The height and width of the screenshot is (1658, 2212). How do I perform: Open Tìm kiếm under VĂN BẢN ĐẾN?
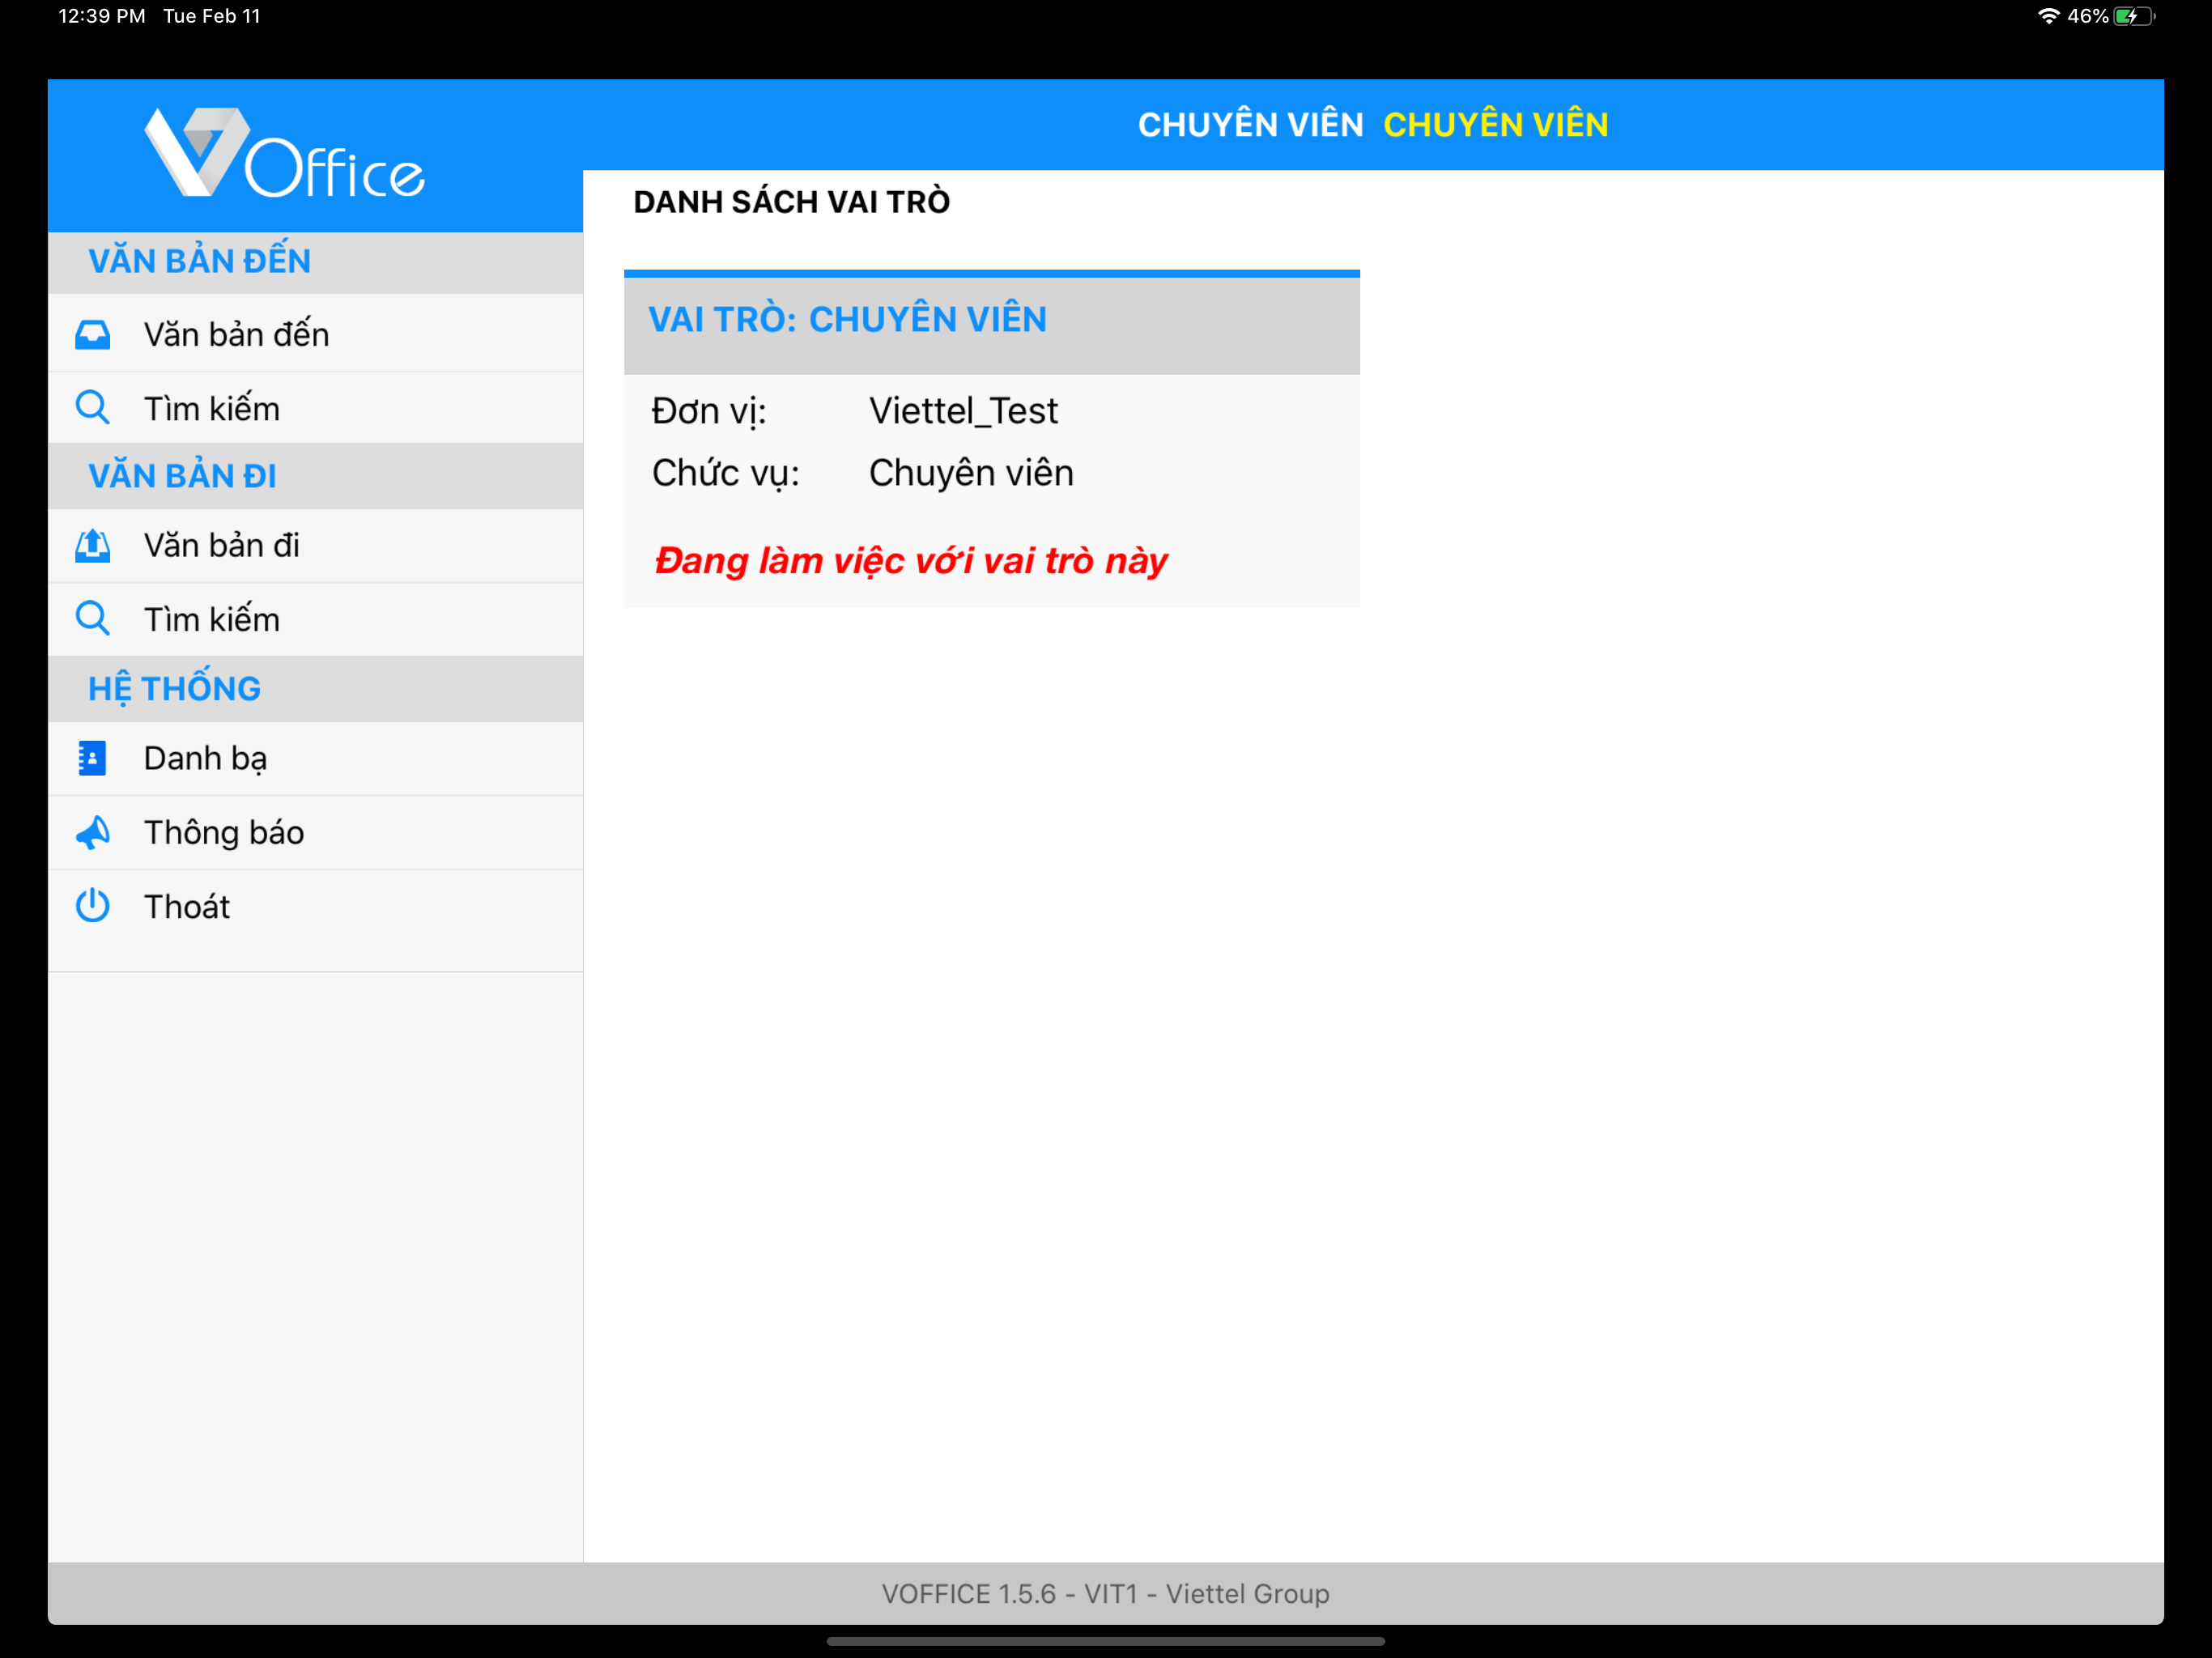(315, 408)
